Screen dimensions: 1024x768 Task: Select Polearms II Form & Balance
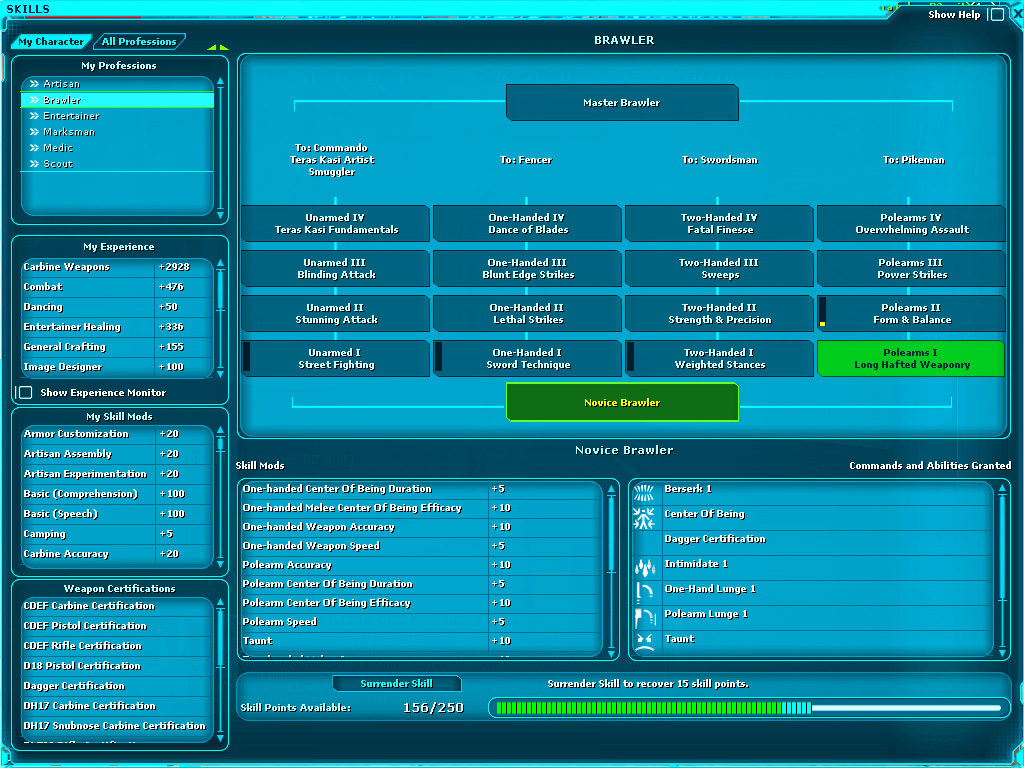(x=911, y=313)
